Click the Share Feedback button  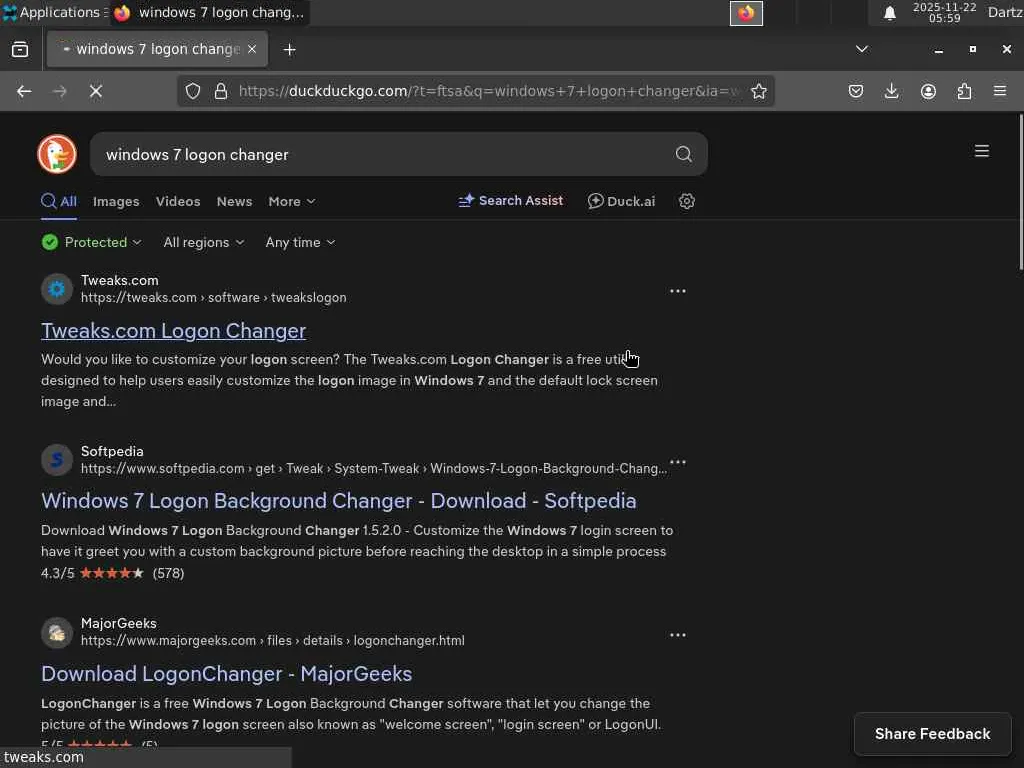click(x=932, y=734)
